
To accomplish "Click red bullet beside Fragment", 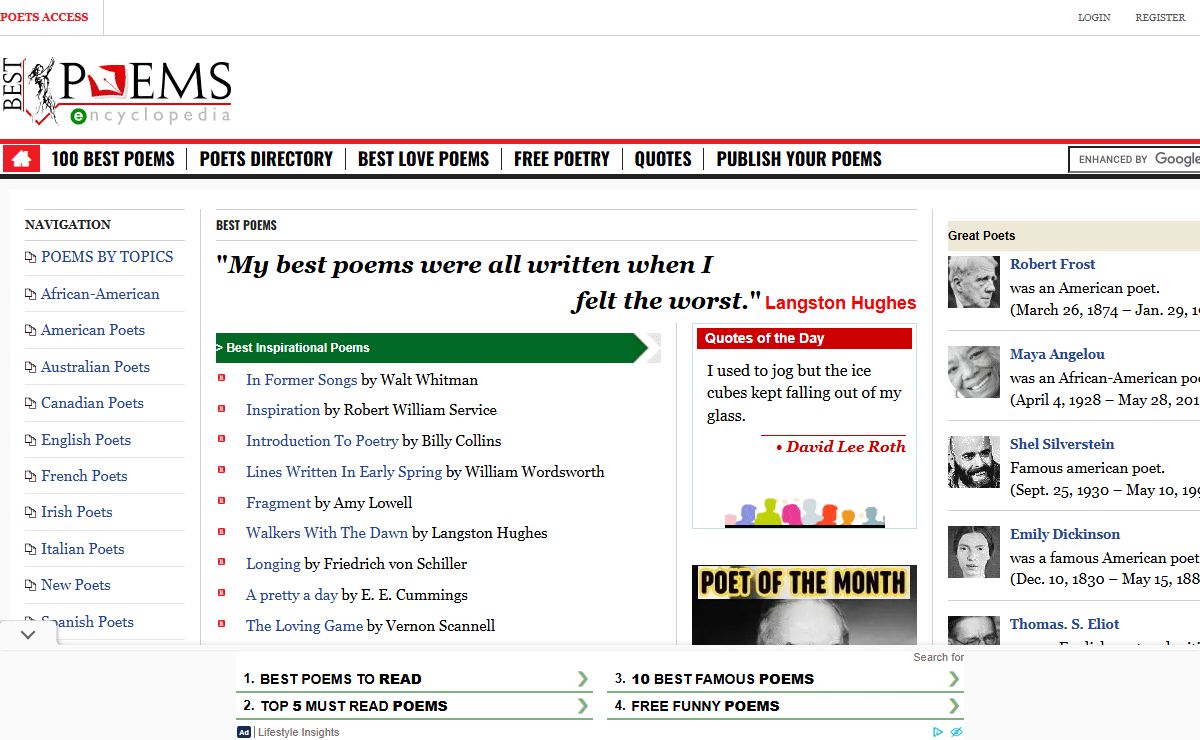I will [x=222, y=501].
